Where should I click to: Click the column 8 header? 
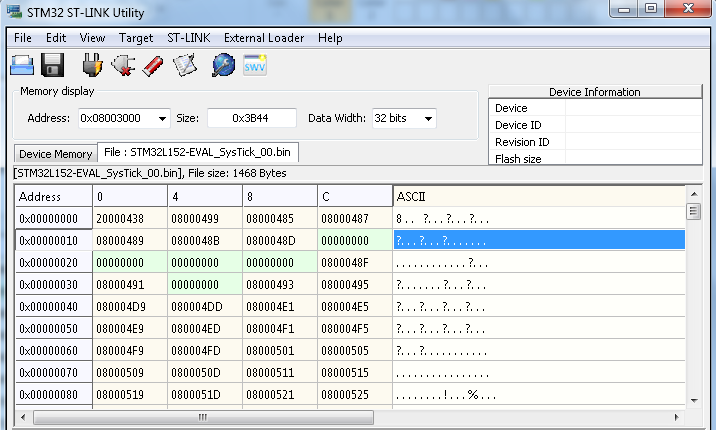(280, 197)
